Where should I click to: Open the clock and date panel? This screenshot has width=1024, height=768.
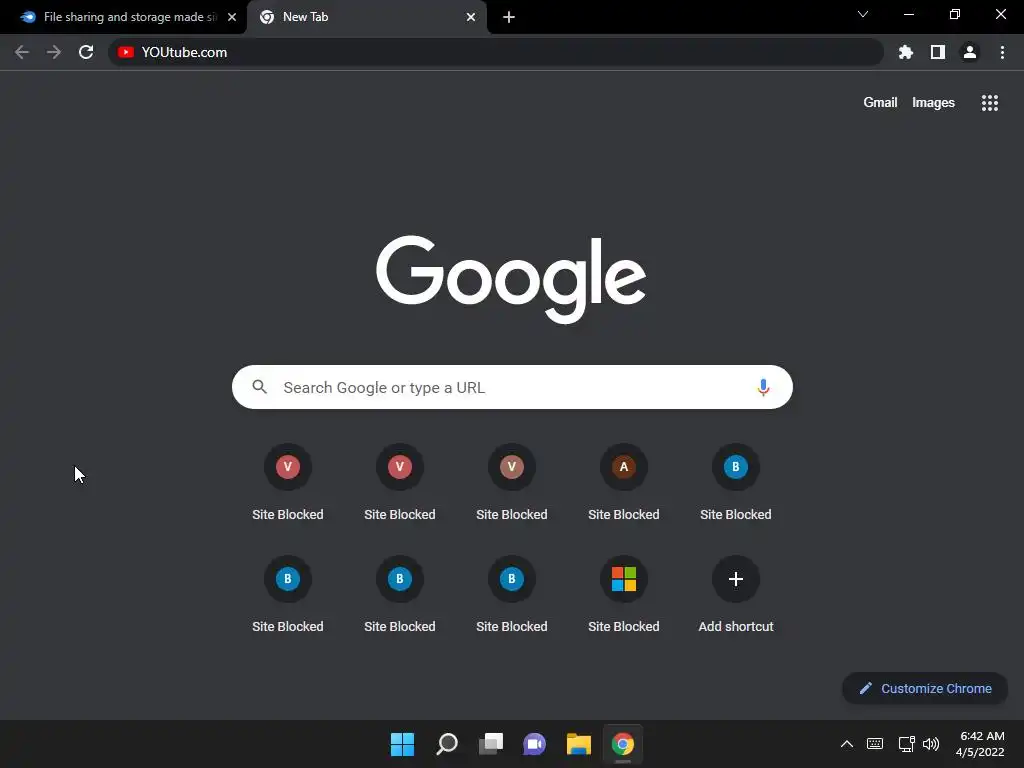tap(981, 744)
